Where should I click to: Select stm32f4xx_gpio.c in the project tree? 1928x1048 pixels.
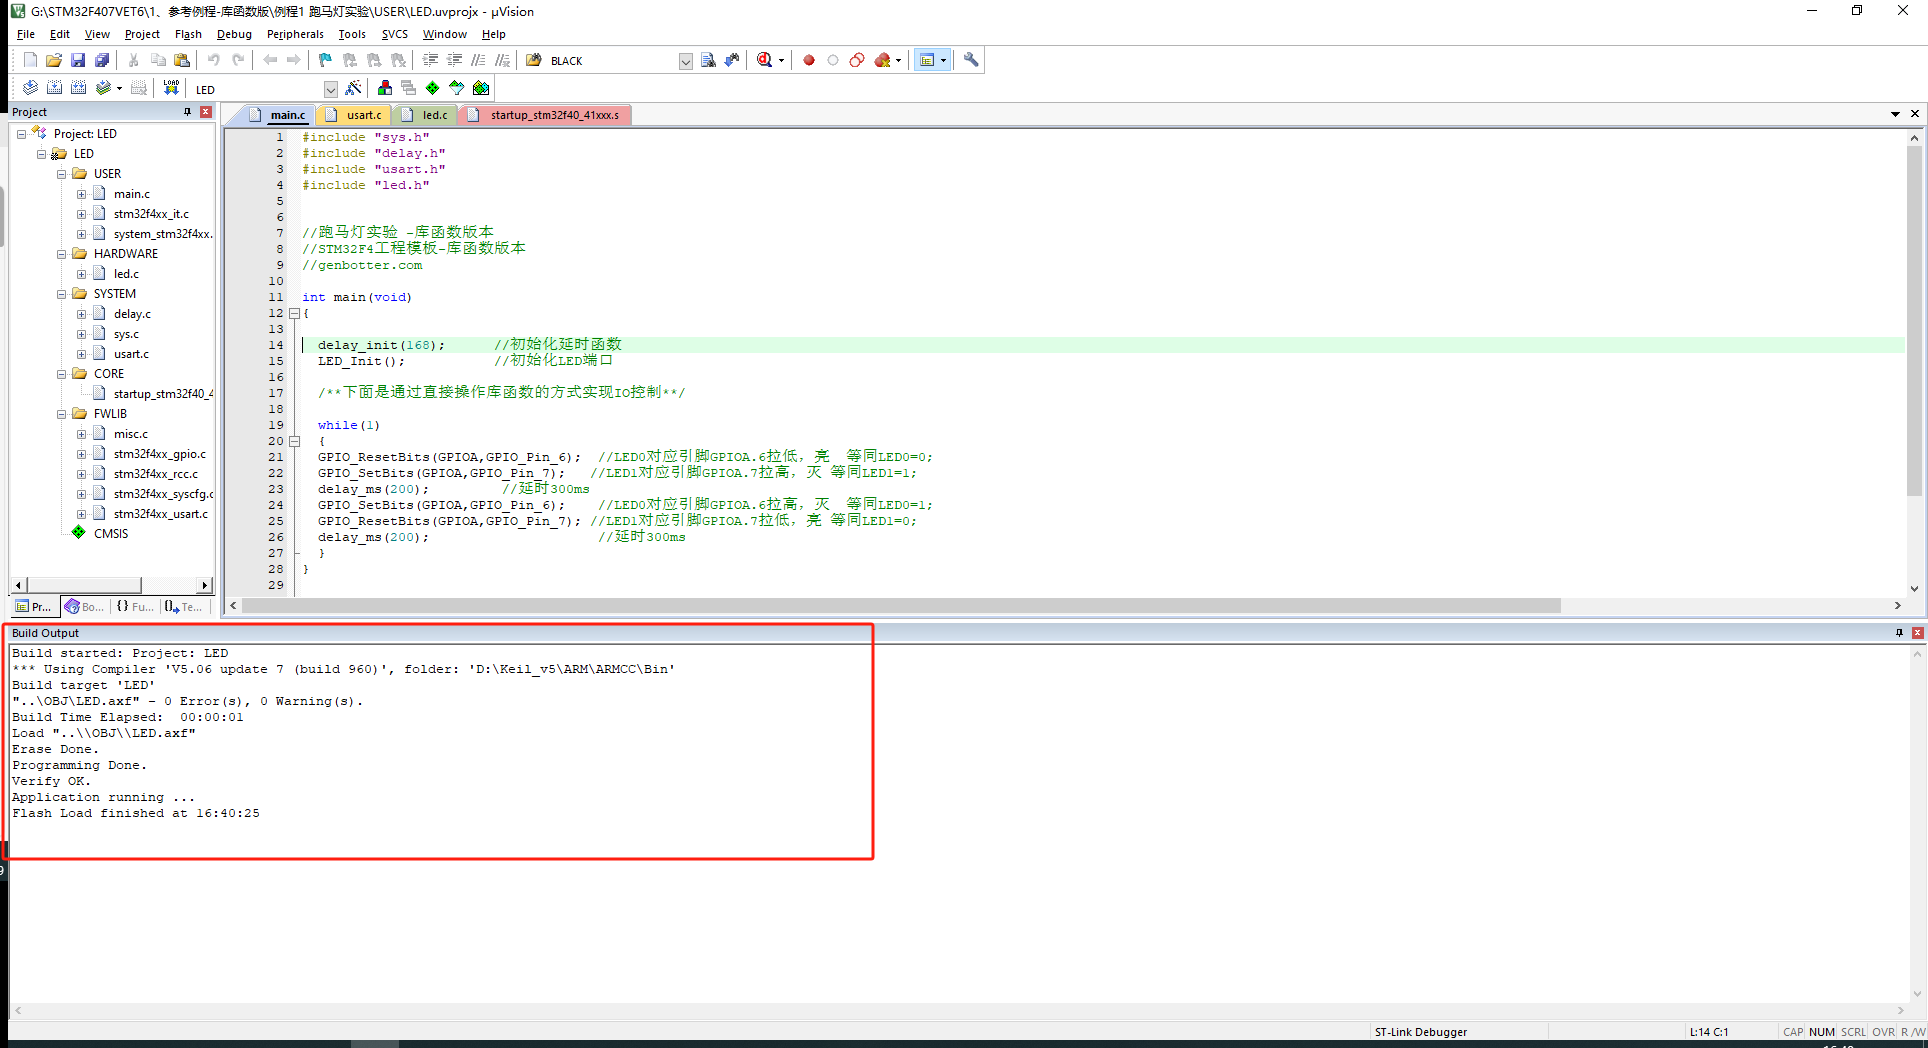click(159, 454)
